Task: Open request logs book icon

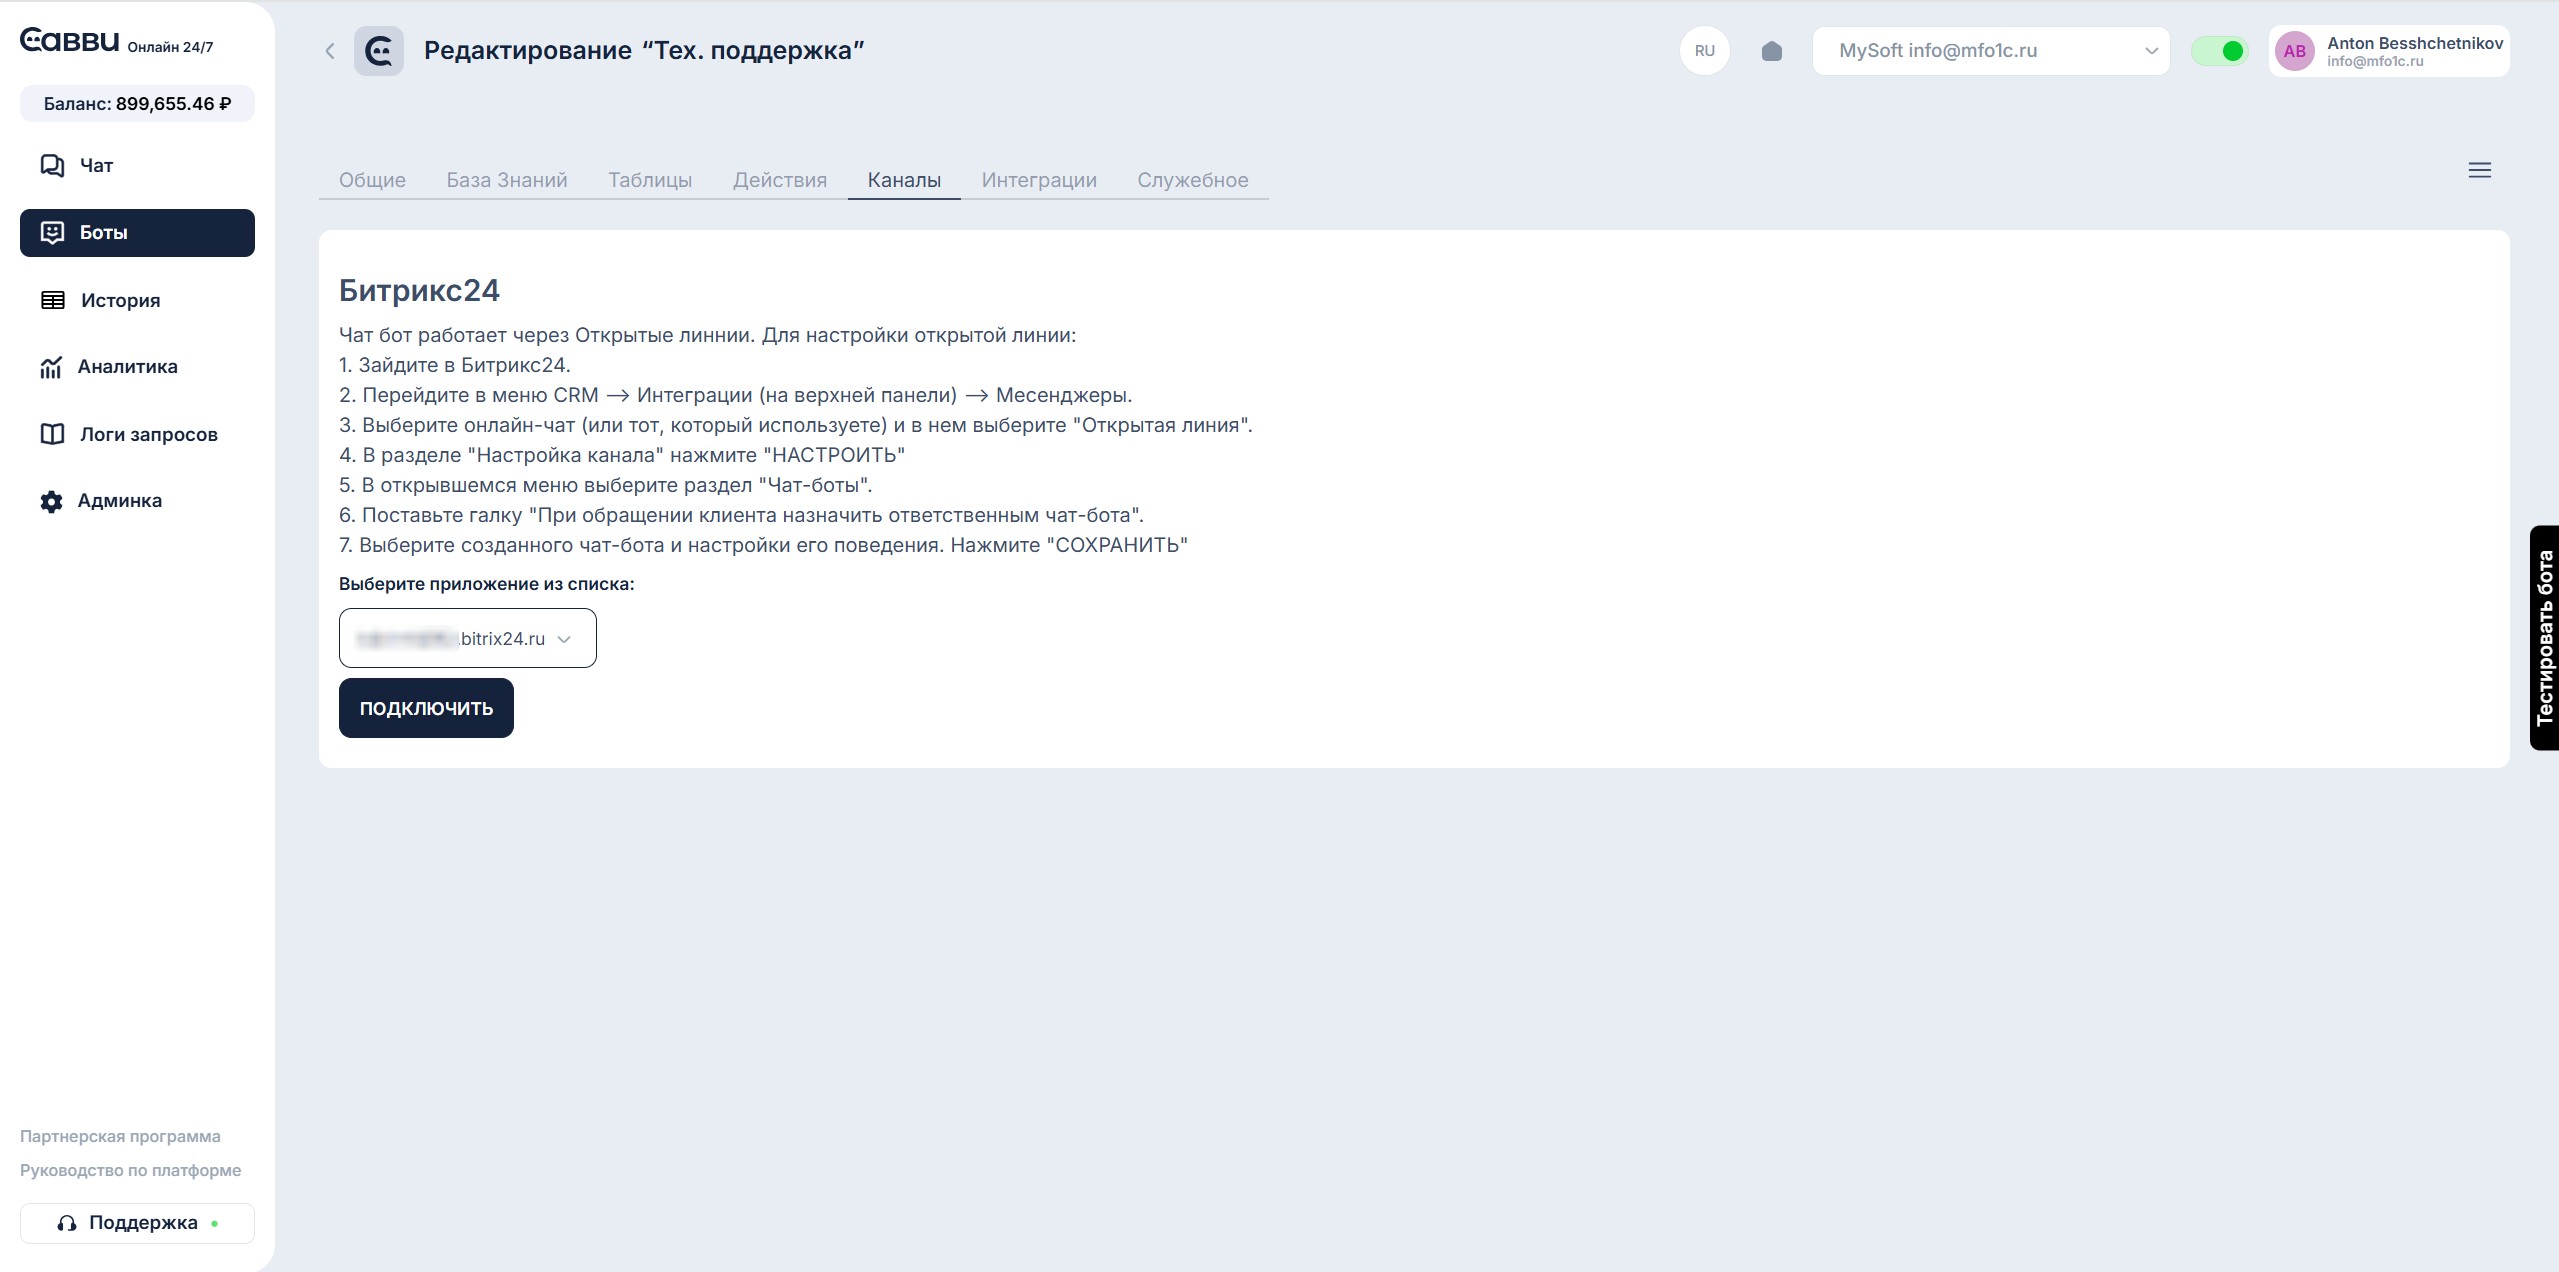Action: 52,434
